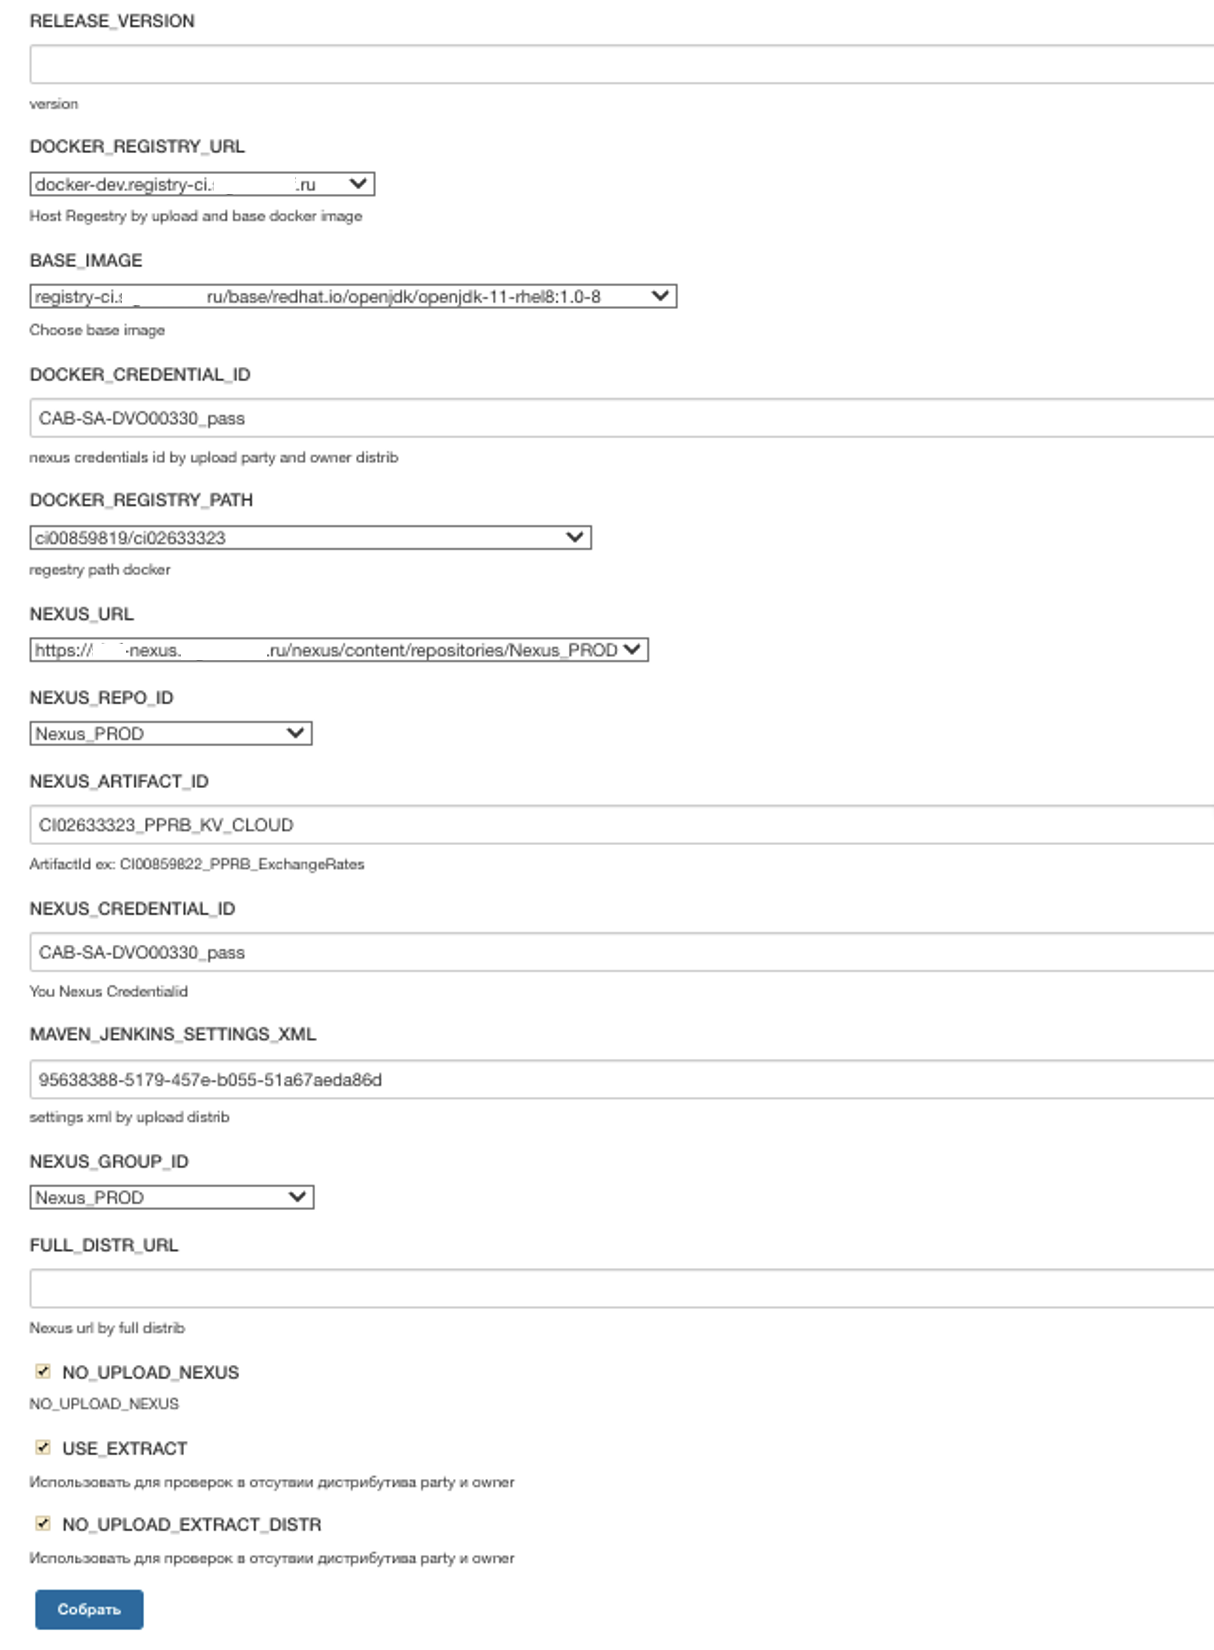The width and height of the screenshot is (1214, 1650).
Task: Click the NEXUS_GROUP_ID dropdown chevron arrow
Action: (x=297, y=1197)
